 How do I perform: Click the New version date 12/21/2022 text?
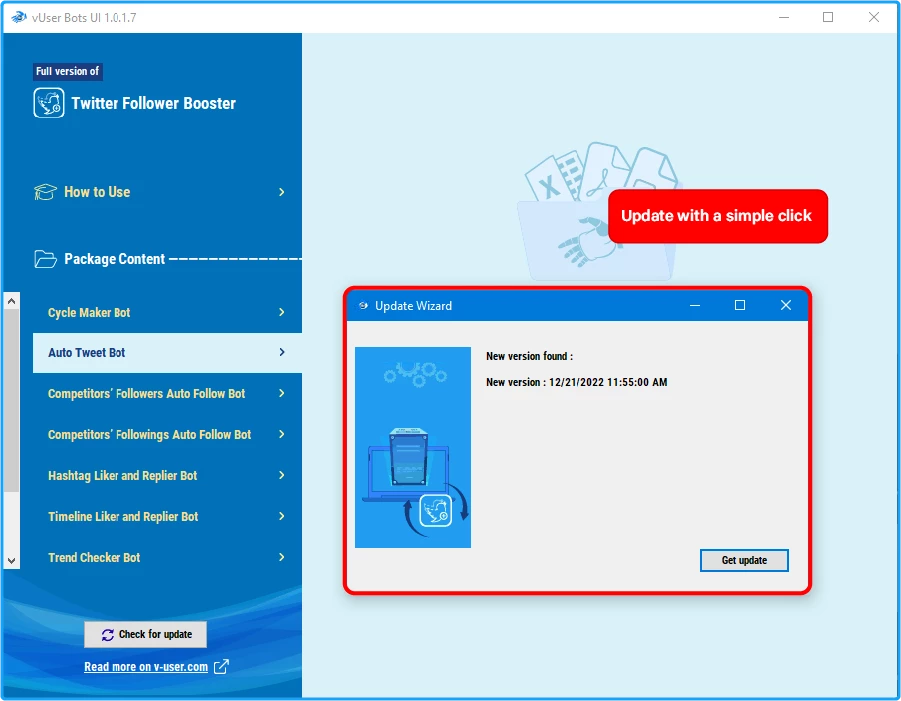coord(576,382)
